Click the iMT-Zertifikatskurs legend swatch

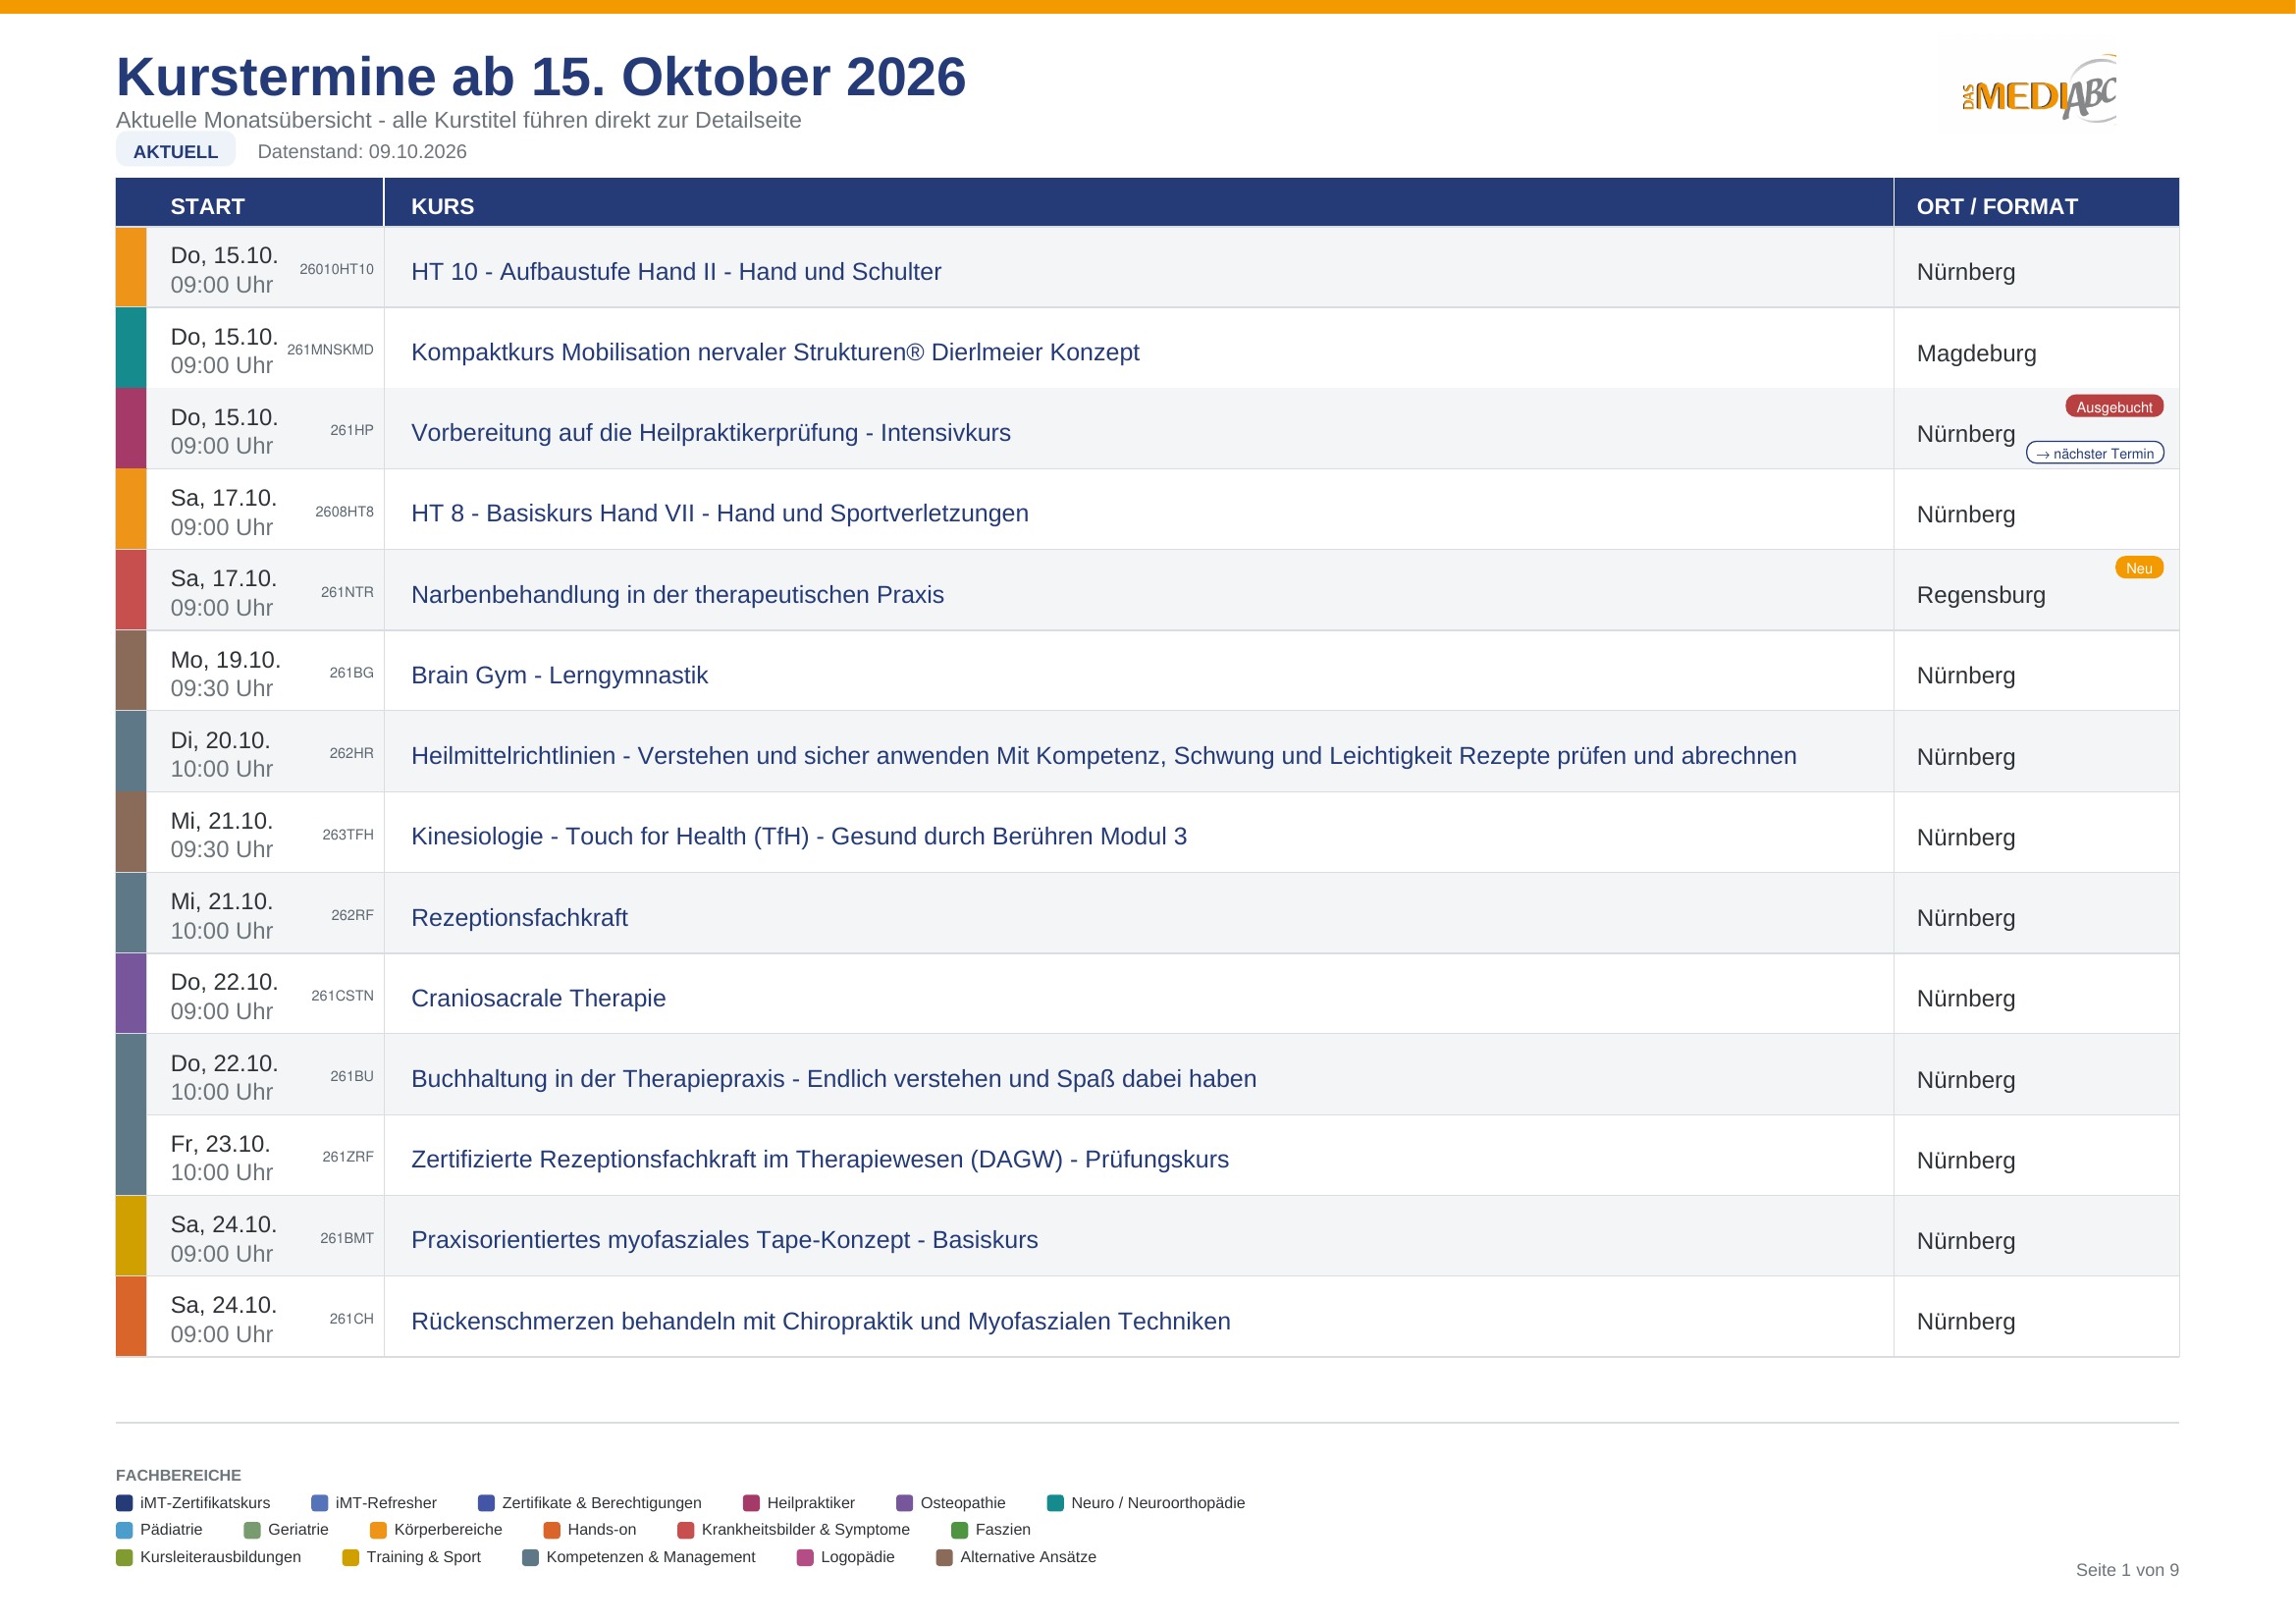(x=124, y=1502)
